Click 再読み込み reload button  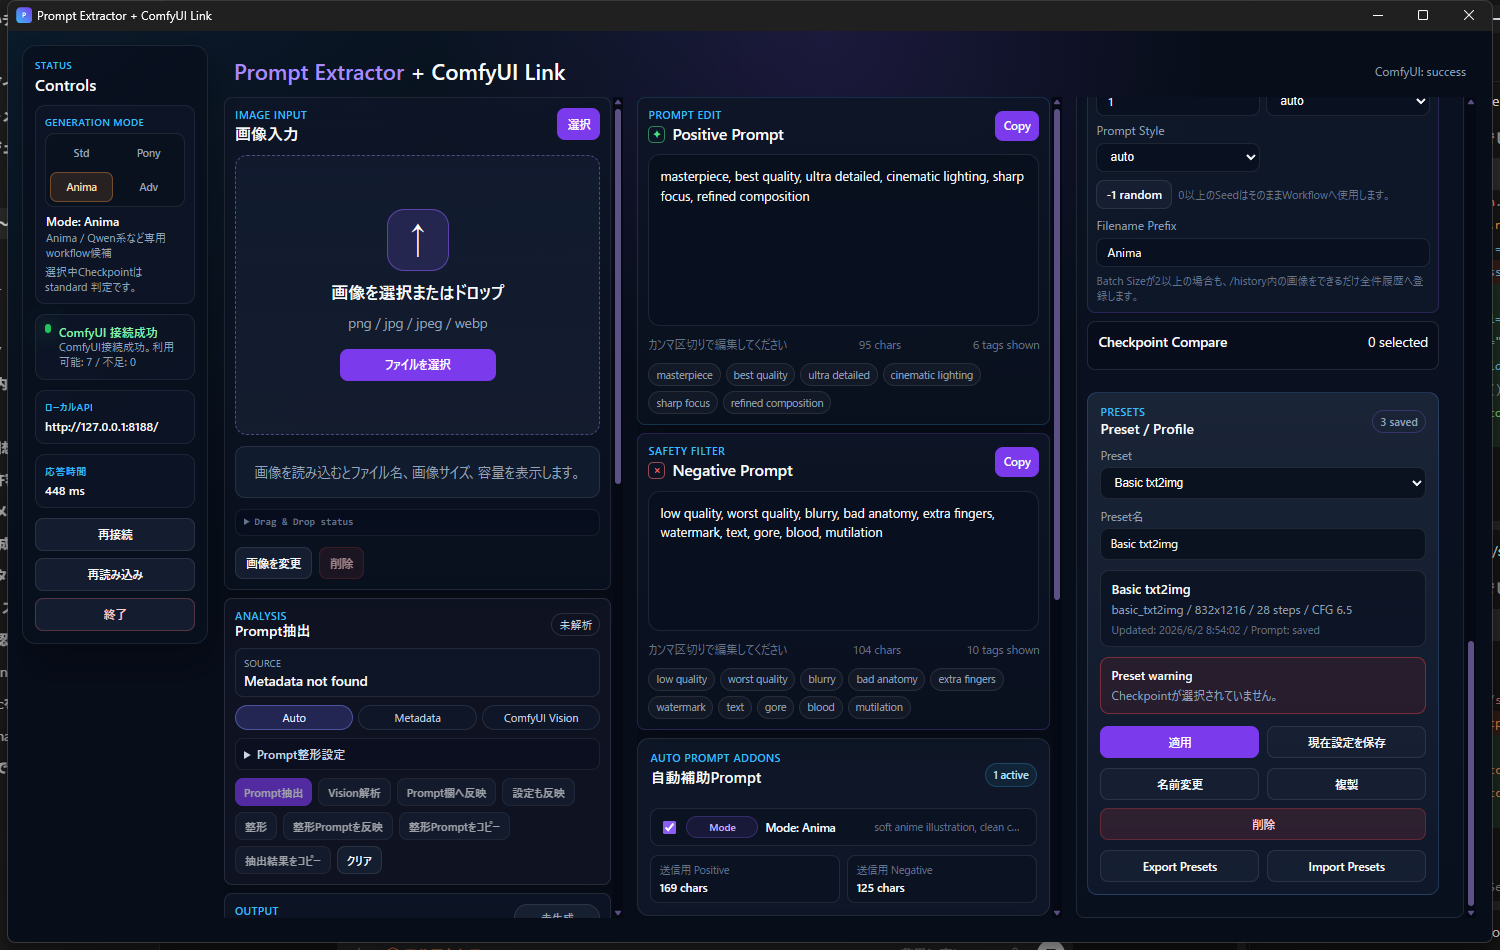click(115, 575)
